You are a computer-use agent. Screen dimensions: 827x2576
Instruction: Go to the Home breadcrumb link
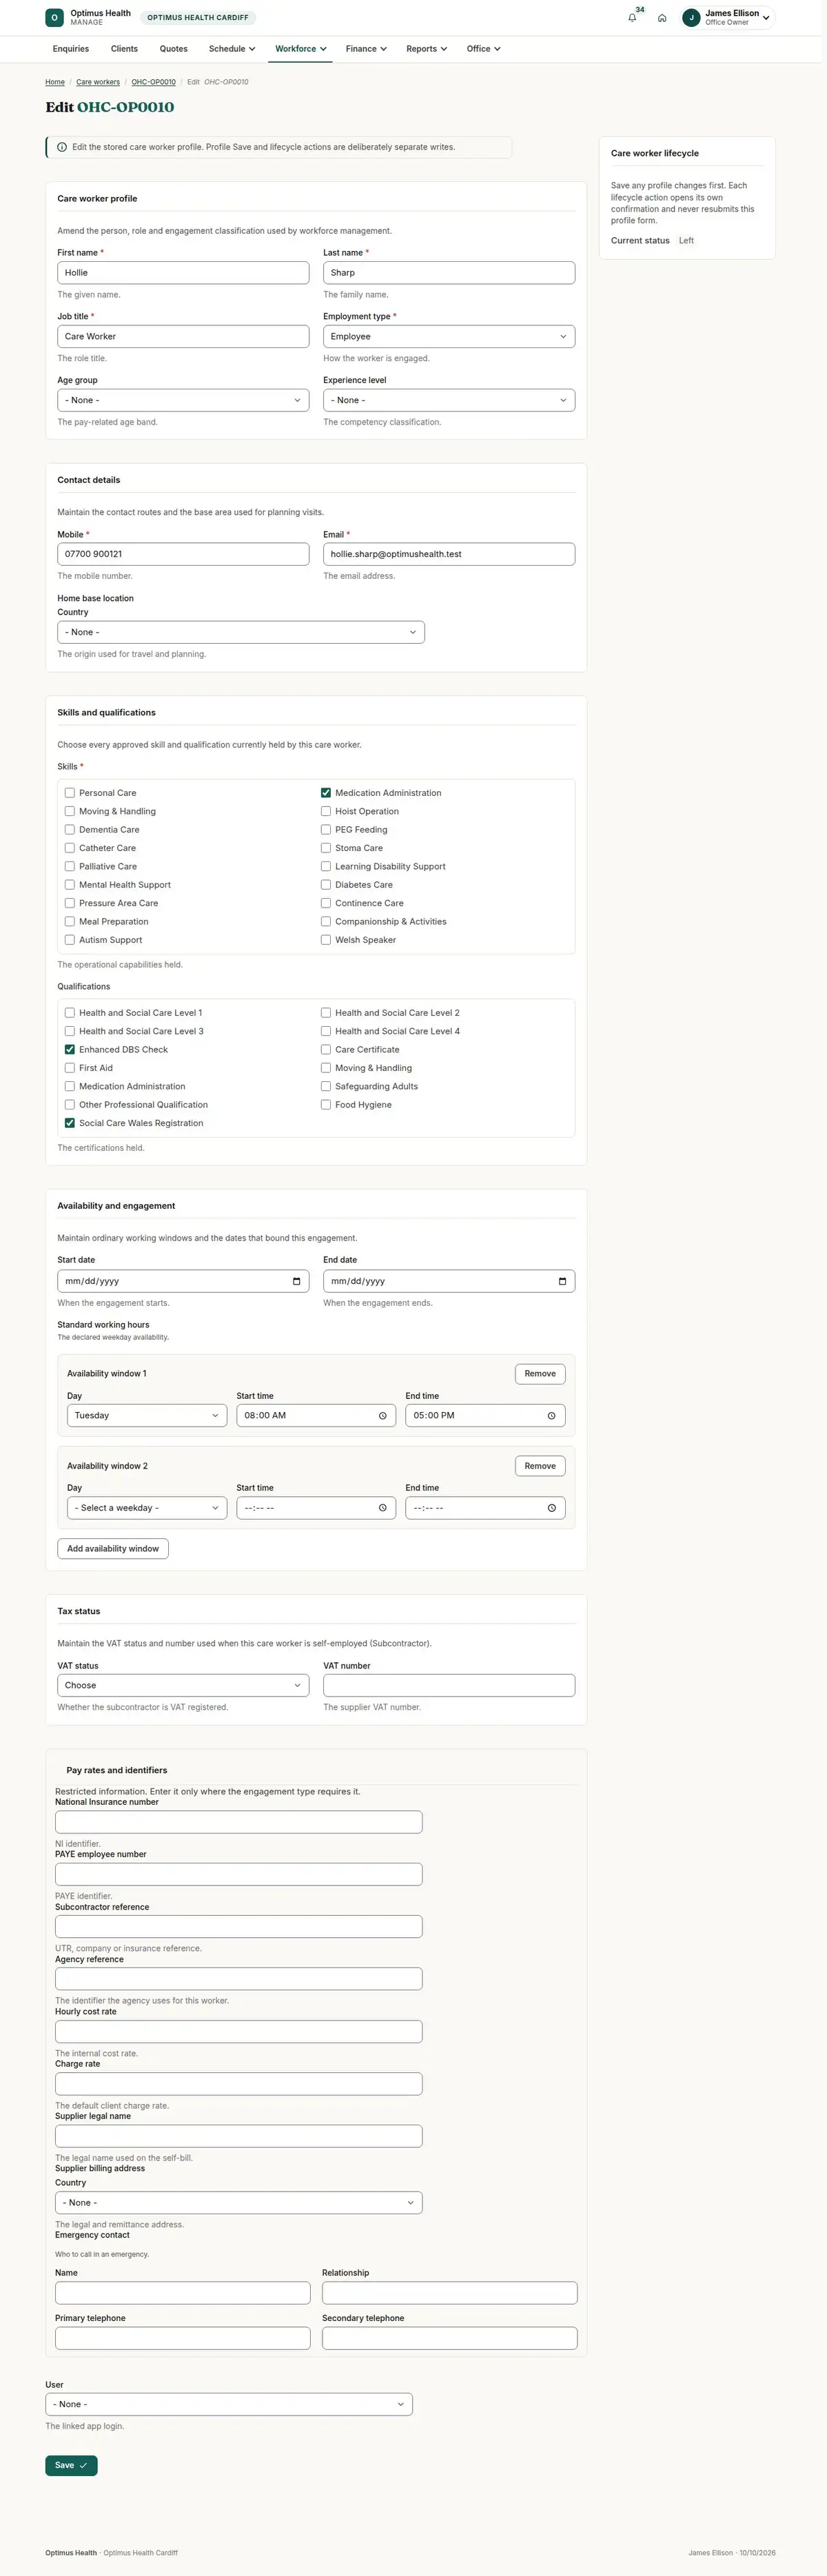pos(55,82)
